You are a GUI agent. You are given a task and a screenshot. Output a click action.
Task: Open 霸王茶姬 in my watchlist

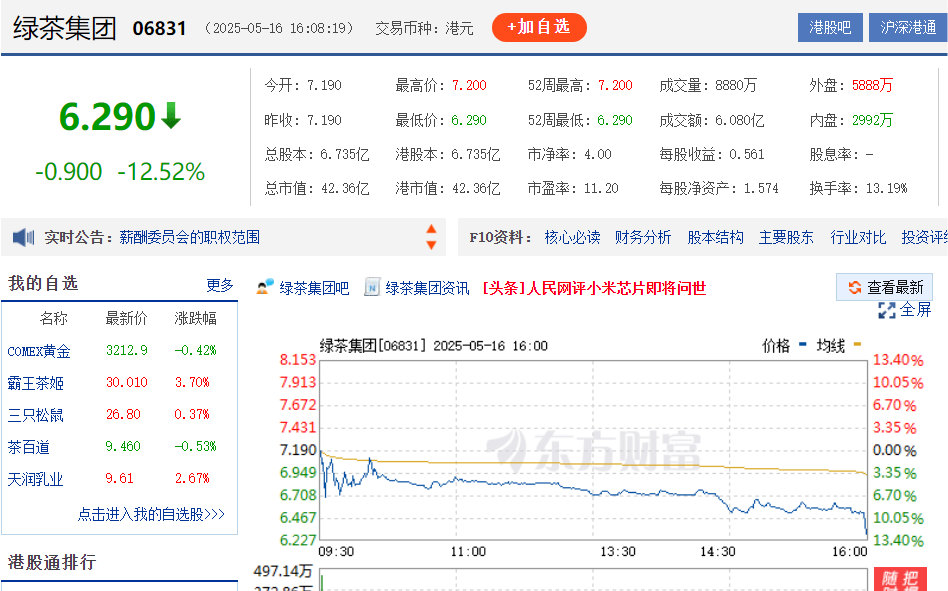click(x=35, y=383)
